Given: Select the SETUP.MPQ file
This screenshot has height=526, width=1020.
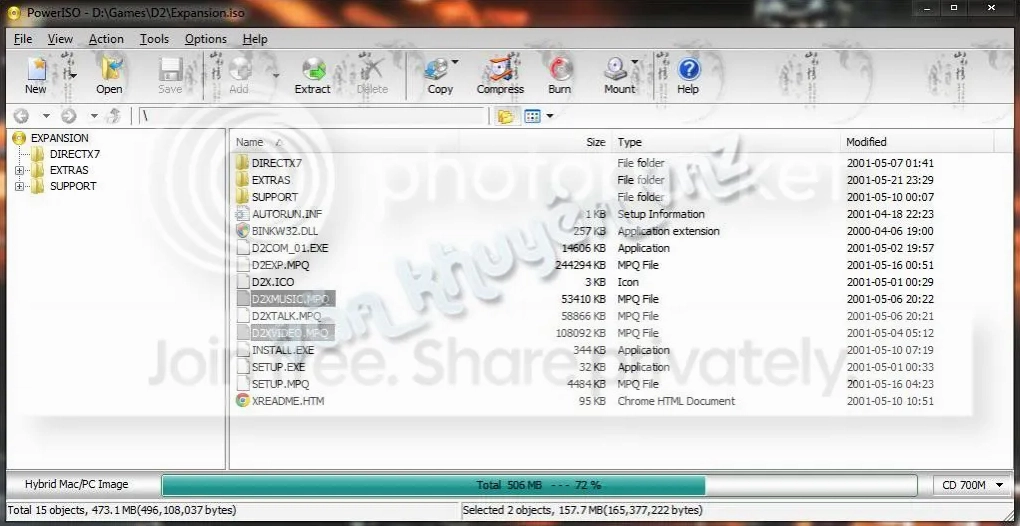Looking at the screenshot, I should click(x=280, y=384).
